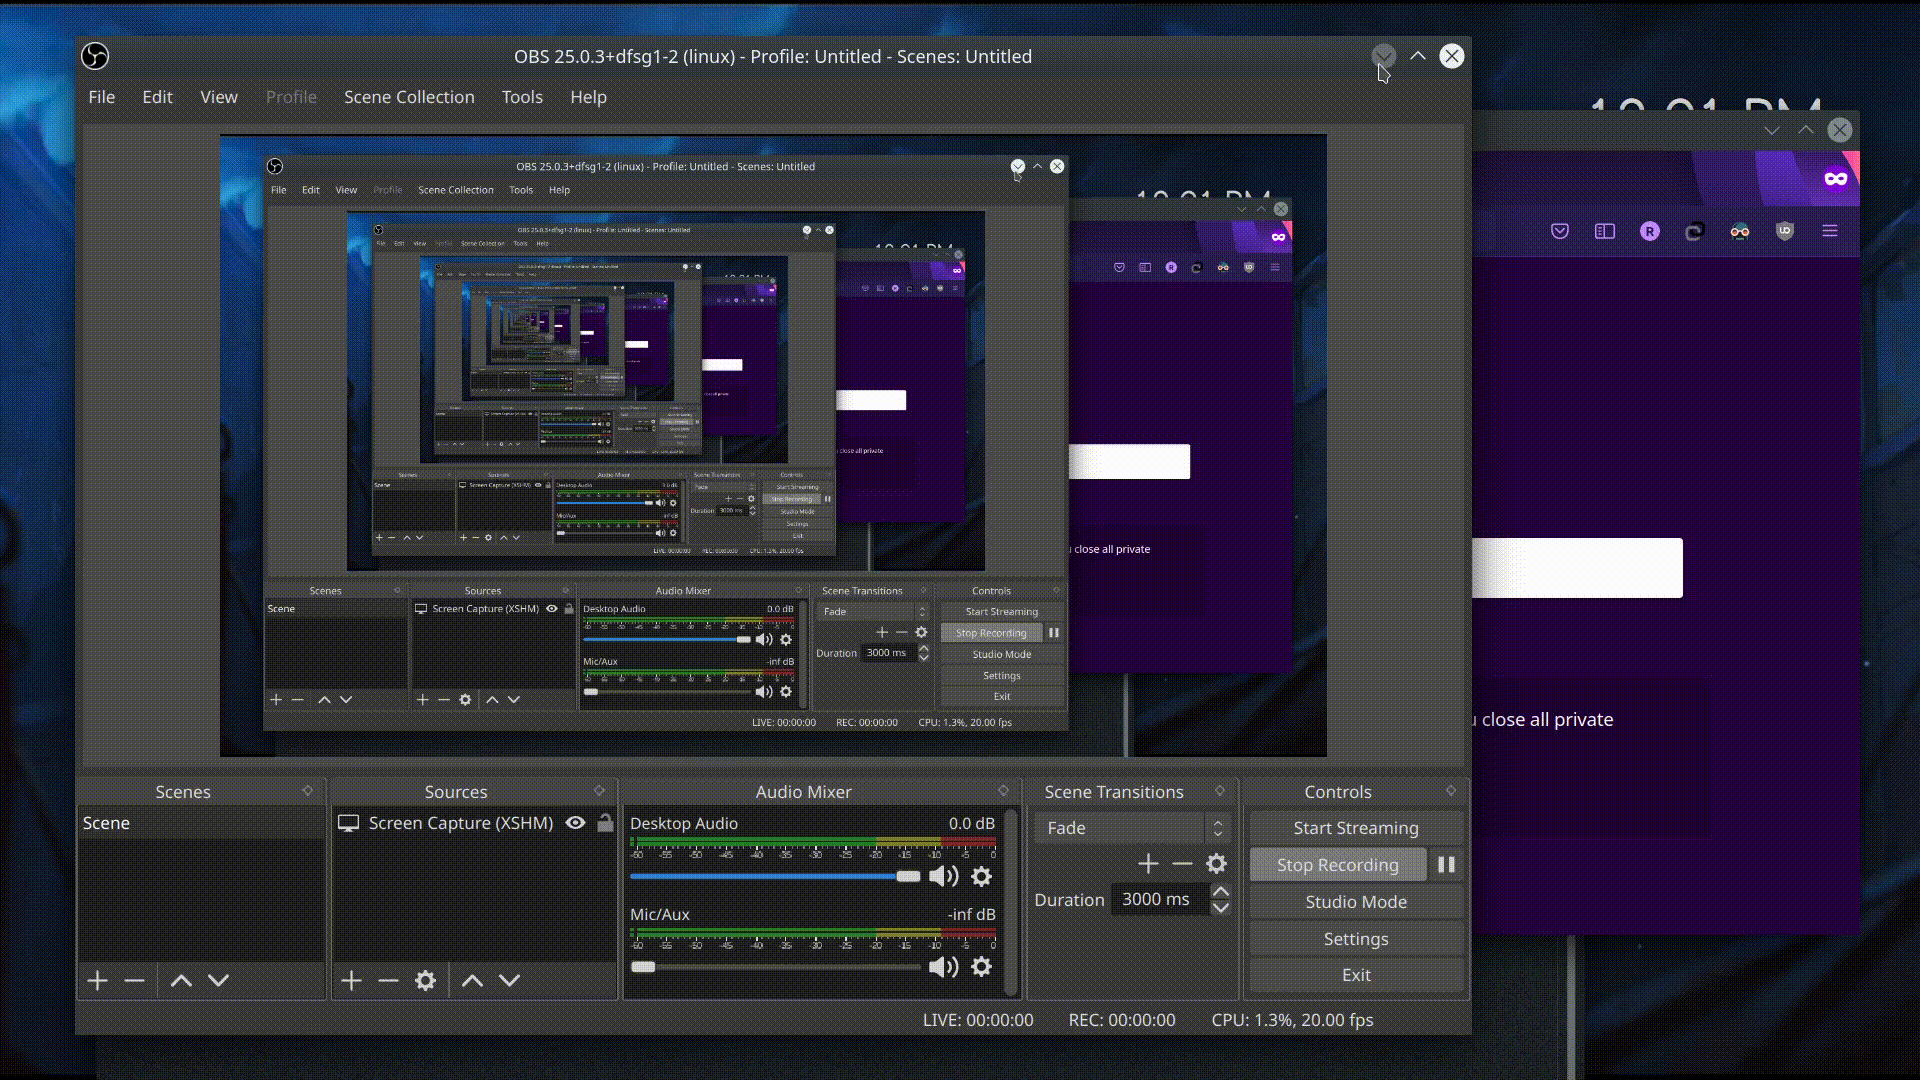Open the File menu
1920x1080 pixels.
pyautogui.click(x=102, y=97)
